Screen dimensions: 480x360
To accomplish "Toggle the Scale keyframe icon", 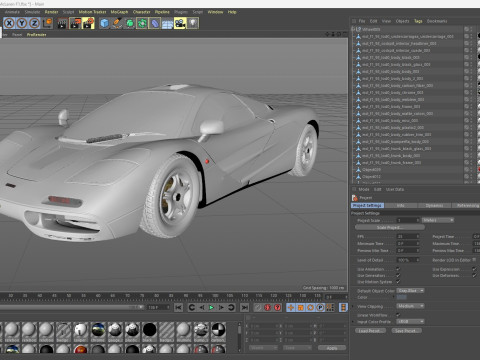I will [x=300, y=307].
